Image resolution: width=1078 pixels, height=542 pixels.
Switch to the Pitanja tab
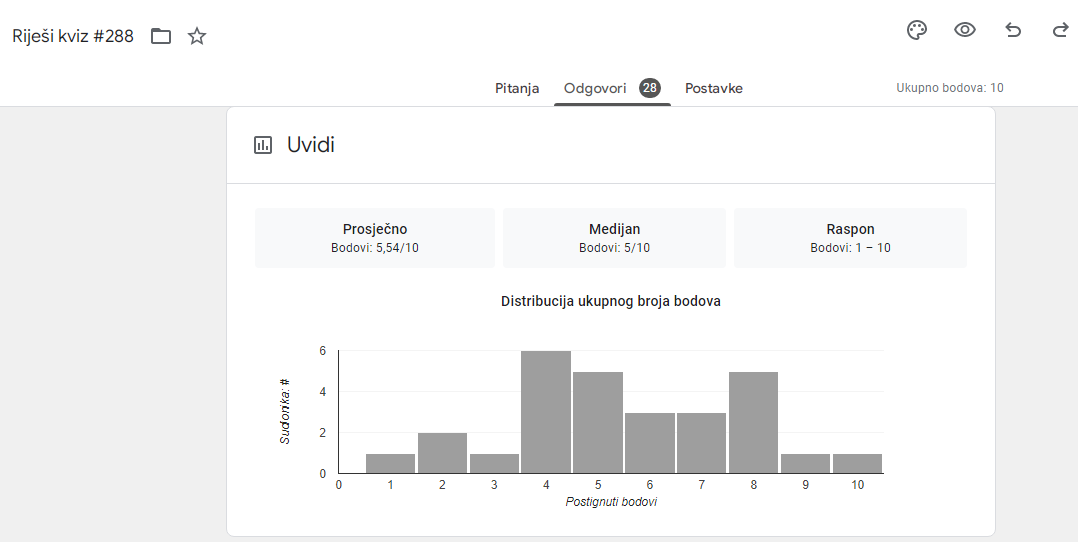(x=517, y=88)
